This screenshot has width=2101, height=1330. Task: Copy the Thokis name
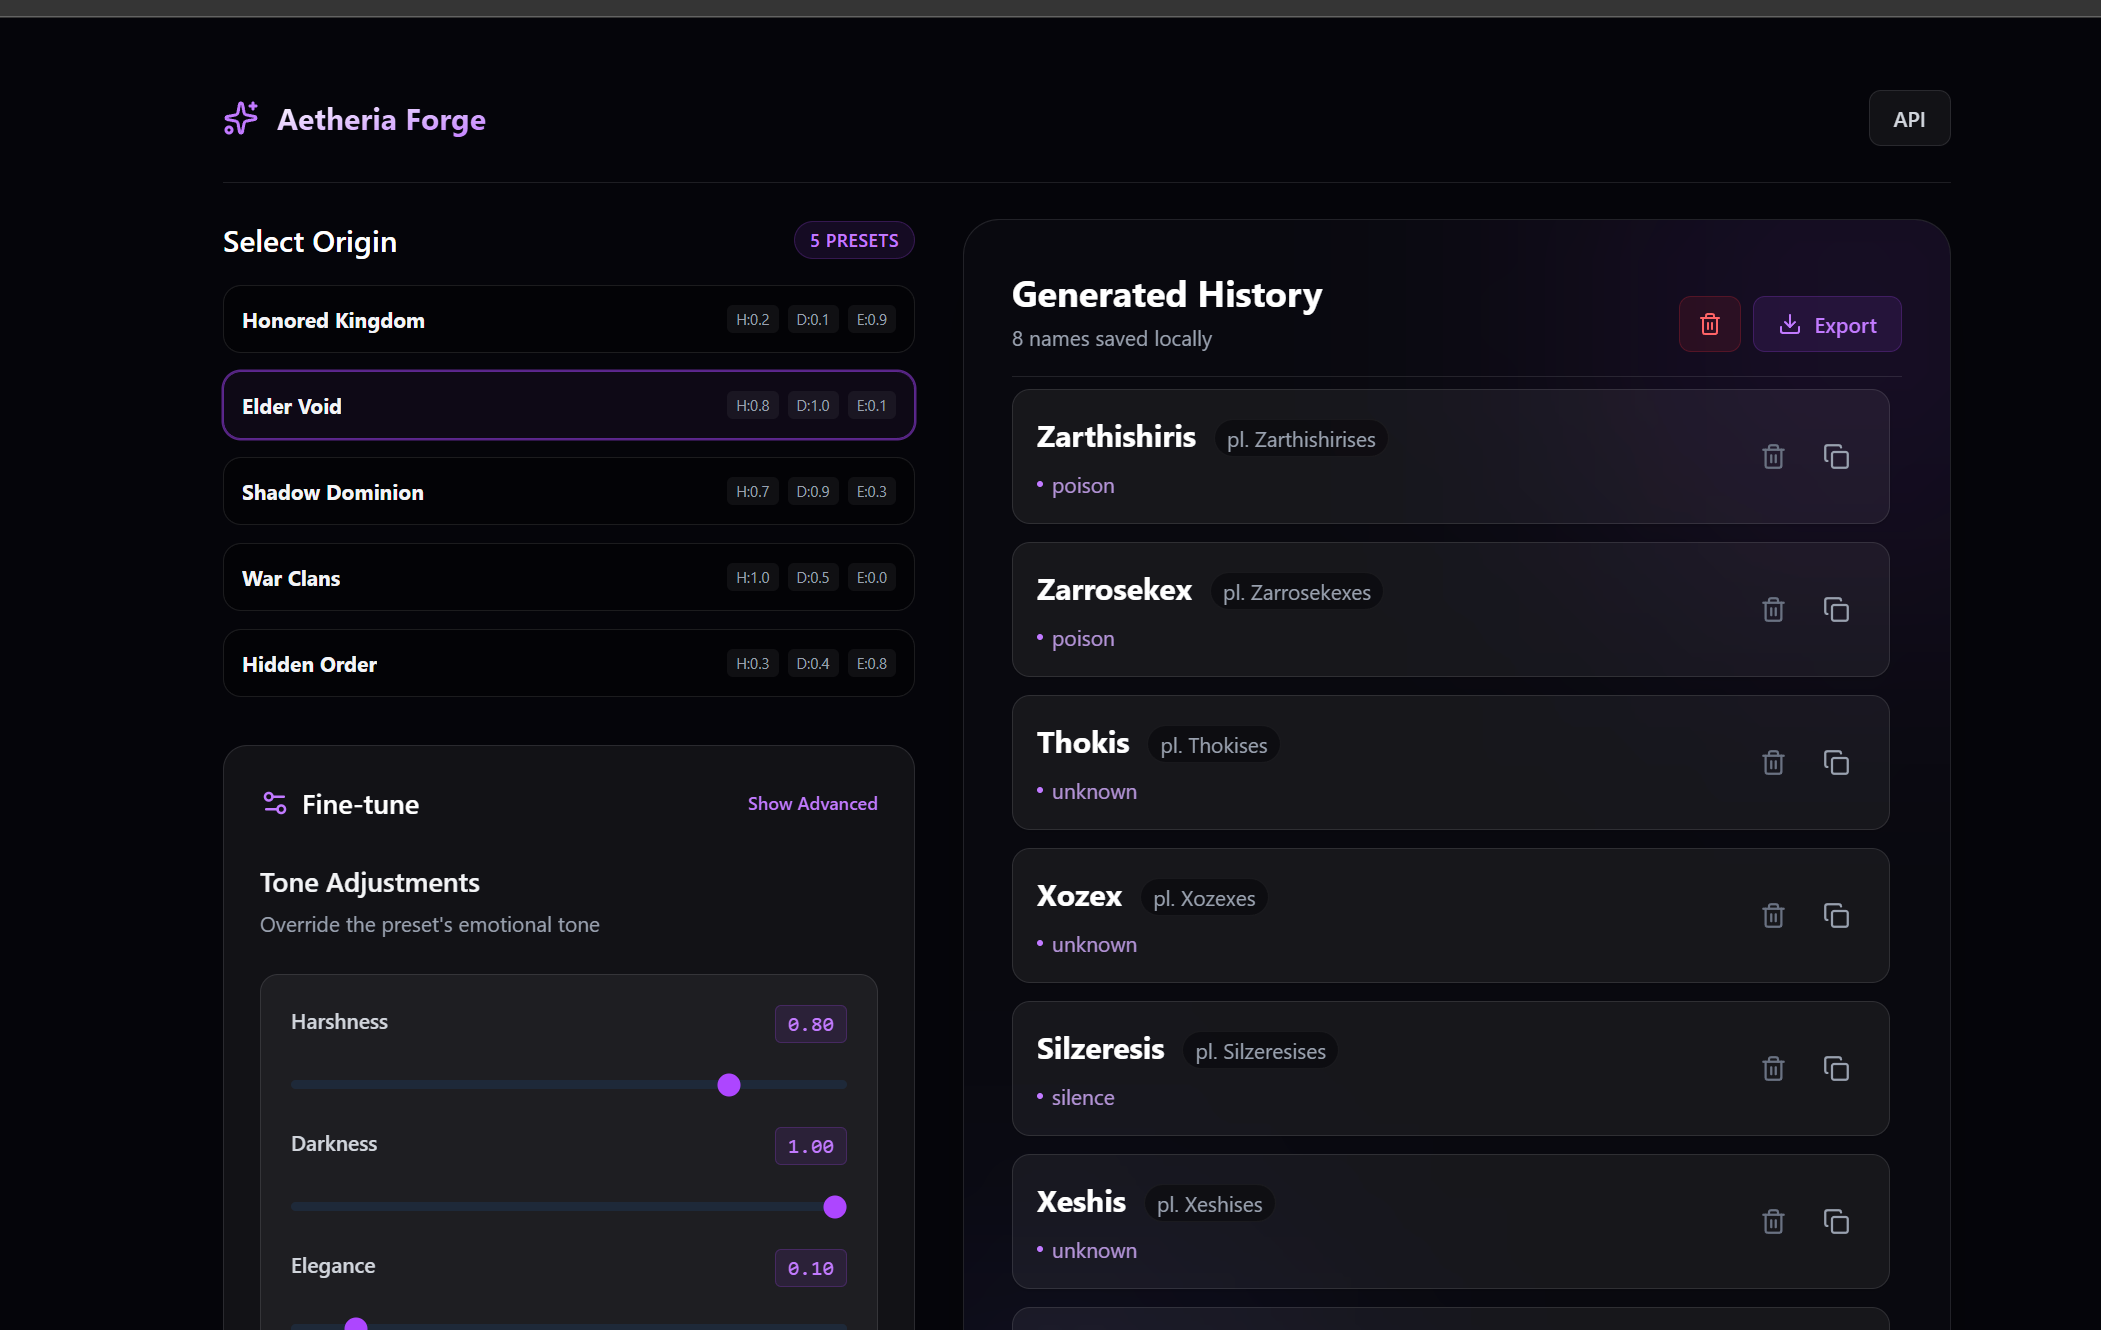pos(1836,763)
